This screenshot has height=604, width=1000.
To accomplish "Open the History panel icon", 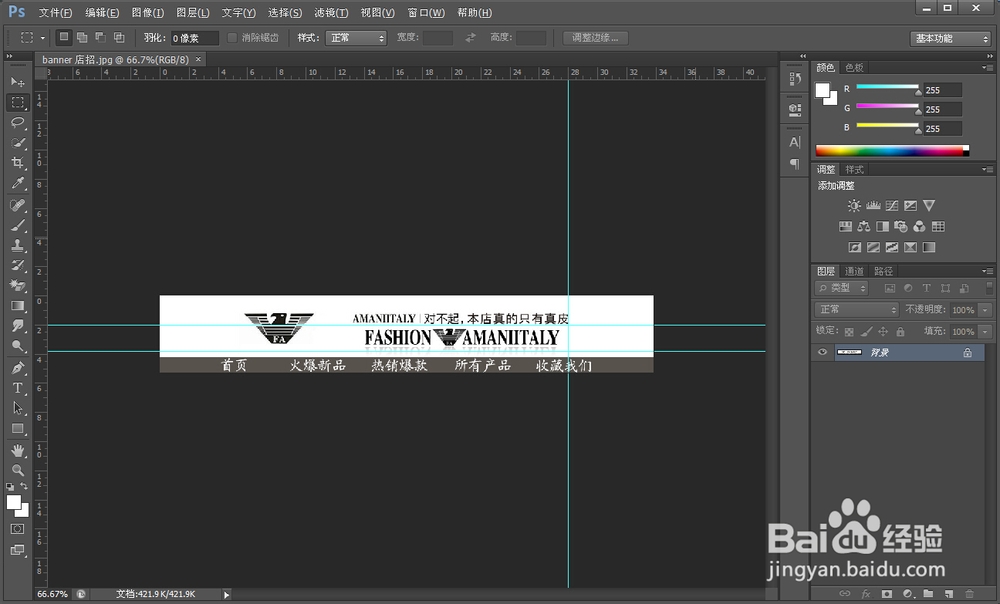I will click(795, 78).
